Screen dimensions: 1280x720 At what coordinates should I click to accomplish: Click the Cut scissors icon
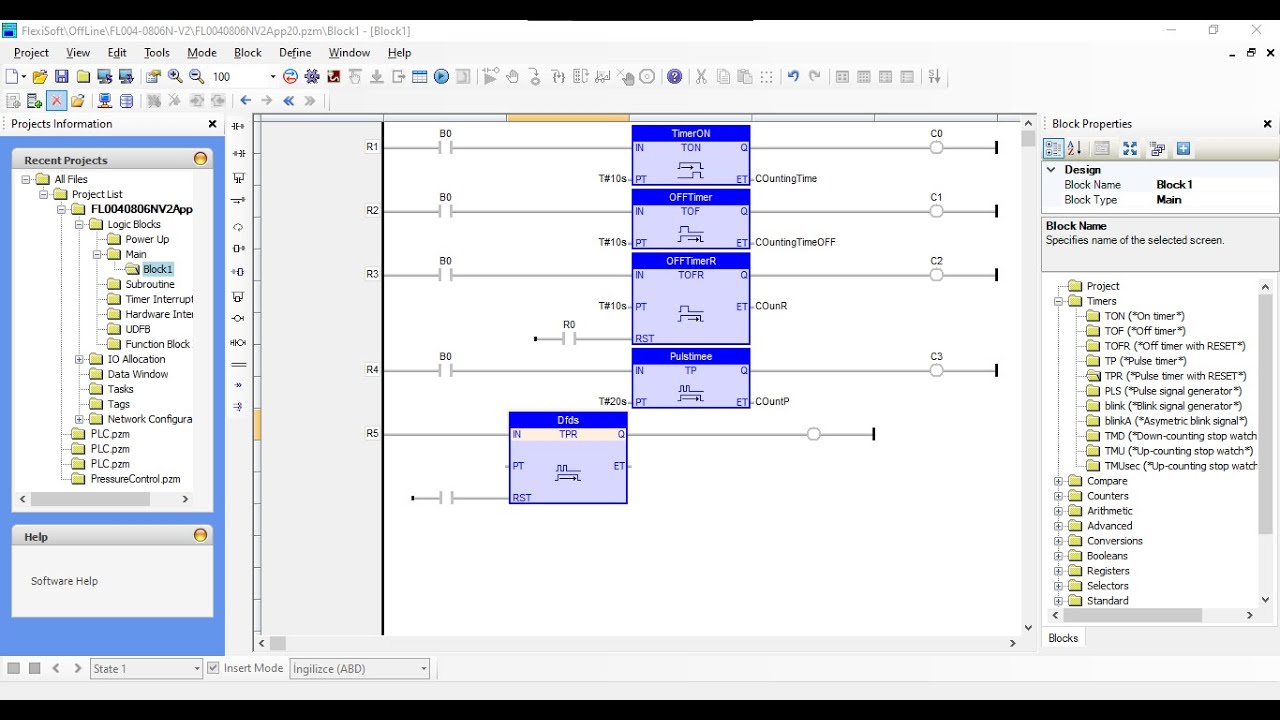(701, 77)
